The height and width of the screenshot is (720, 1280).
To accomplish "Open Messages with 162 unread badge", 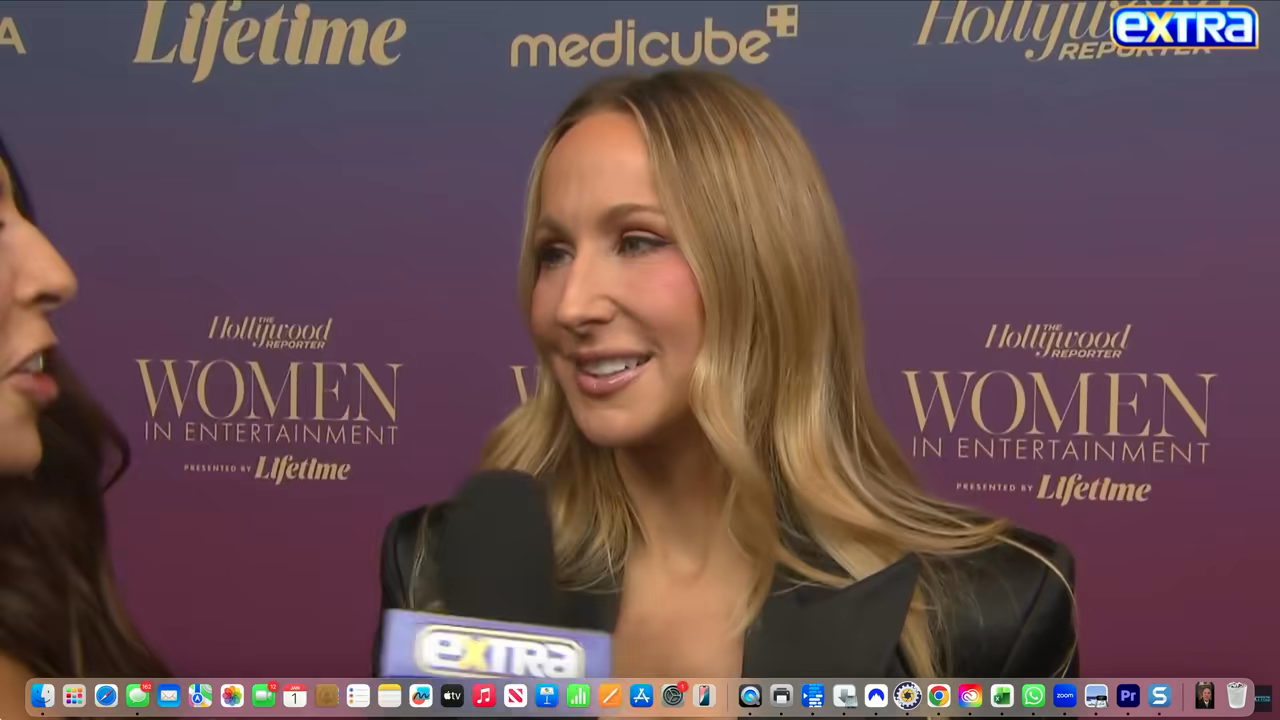I will (x=137, y=696).
